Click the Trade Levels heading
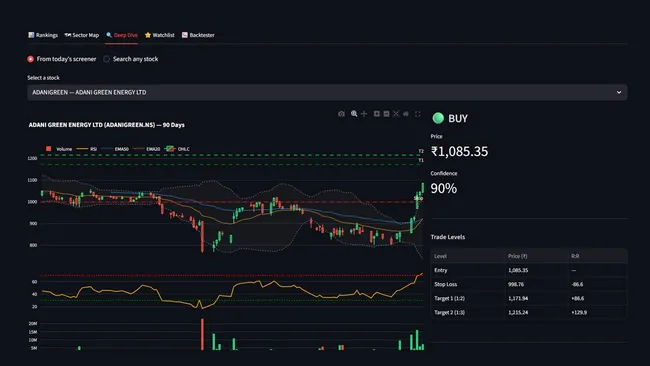This screenshot has width=650, height=366. tap(448, 237)
